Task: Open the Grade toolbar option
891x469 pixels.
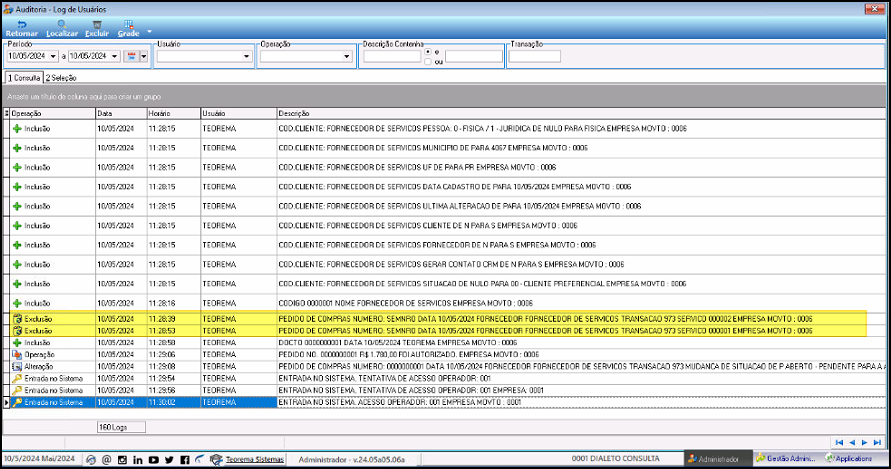Action: pos(128,28)
